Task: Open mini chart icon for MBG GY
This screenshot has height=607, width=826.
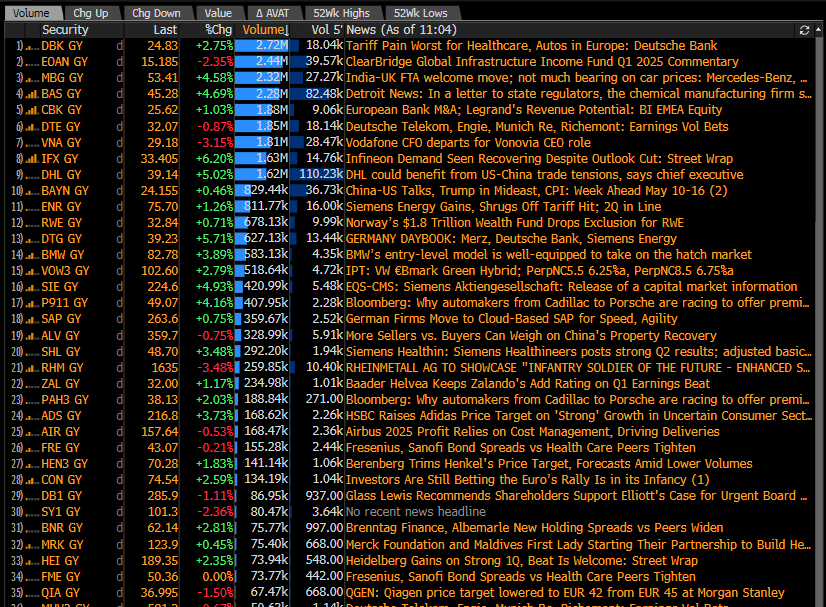Action: click(32, 78)
